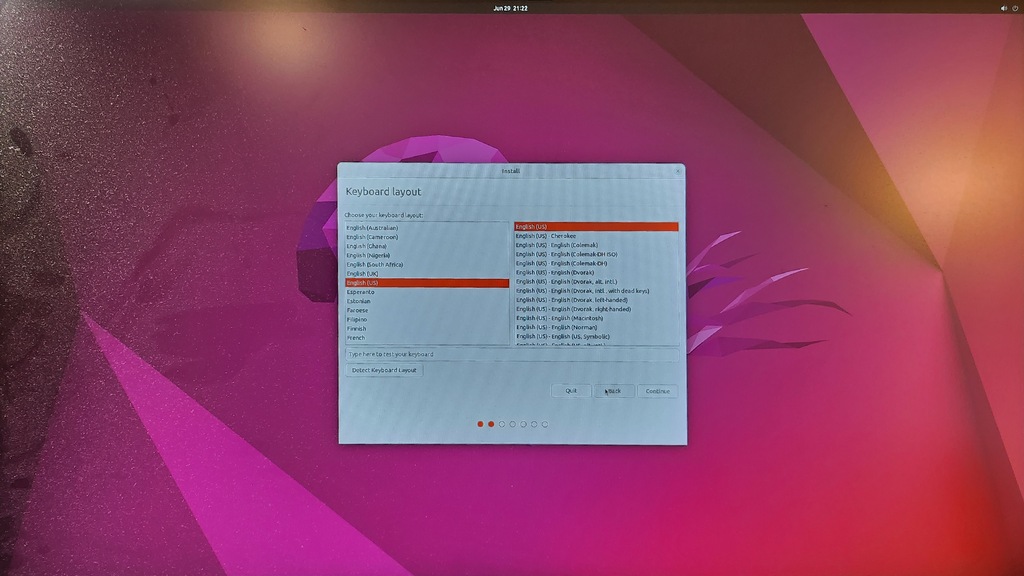Select Filipino layout
1024x576 pixels.
(427, 319)
